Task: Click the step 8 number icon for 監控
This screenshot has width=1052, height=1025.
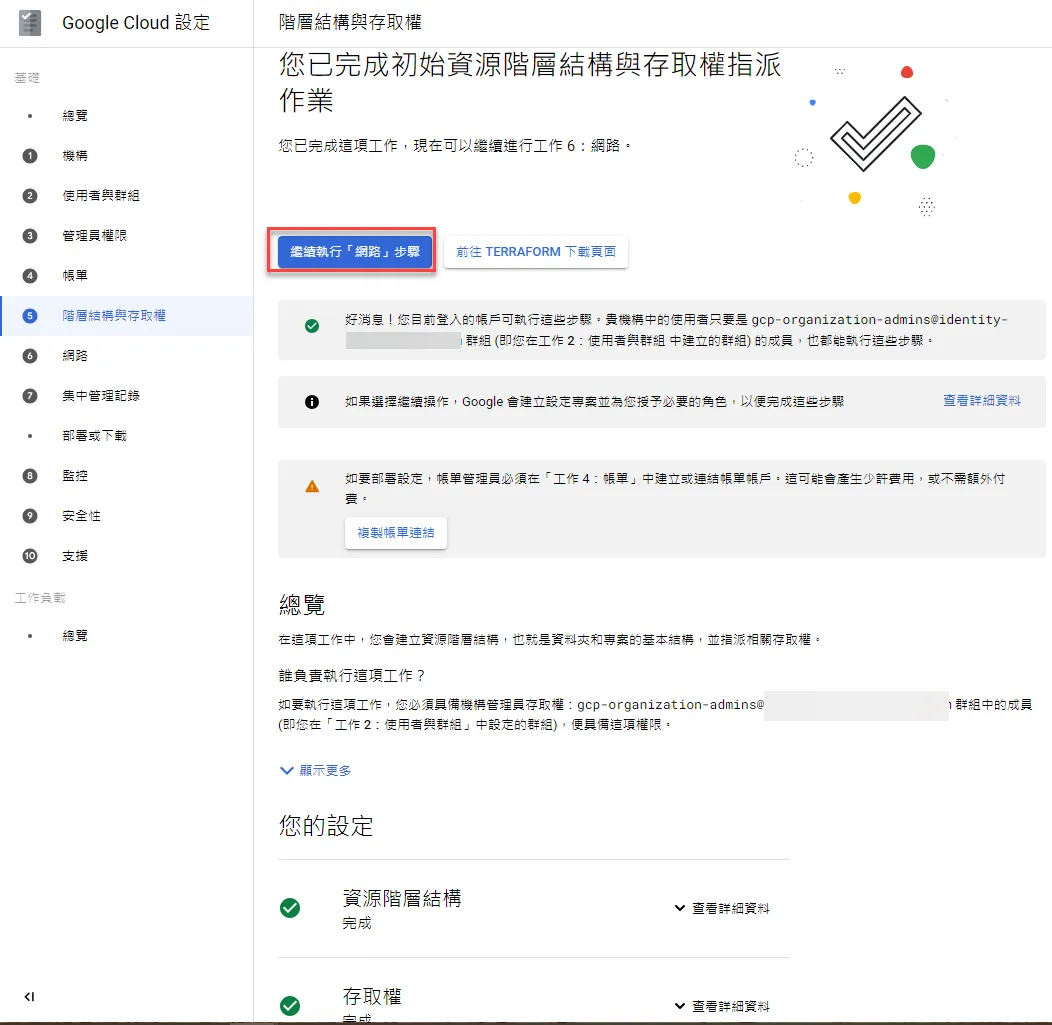Action: 30,476
